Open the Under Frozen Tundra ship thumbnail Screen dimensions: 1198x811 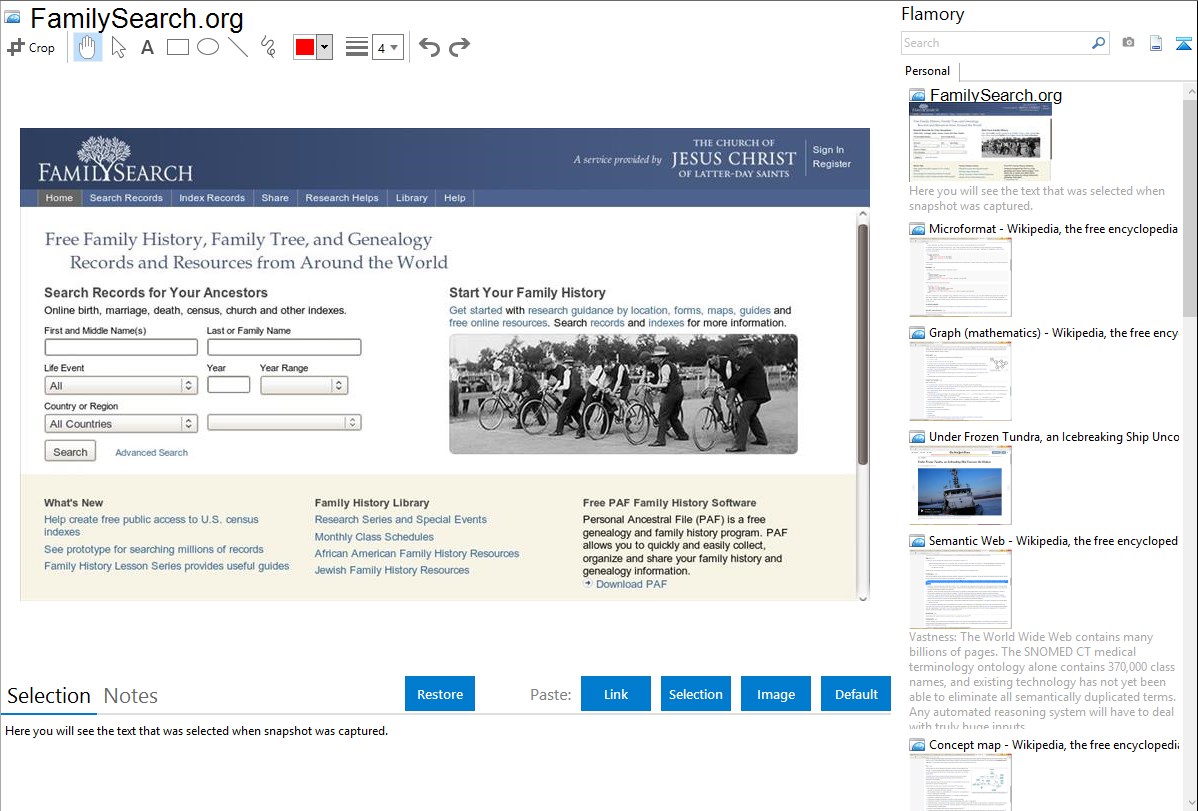click(960, 486)
